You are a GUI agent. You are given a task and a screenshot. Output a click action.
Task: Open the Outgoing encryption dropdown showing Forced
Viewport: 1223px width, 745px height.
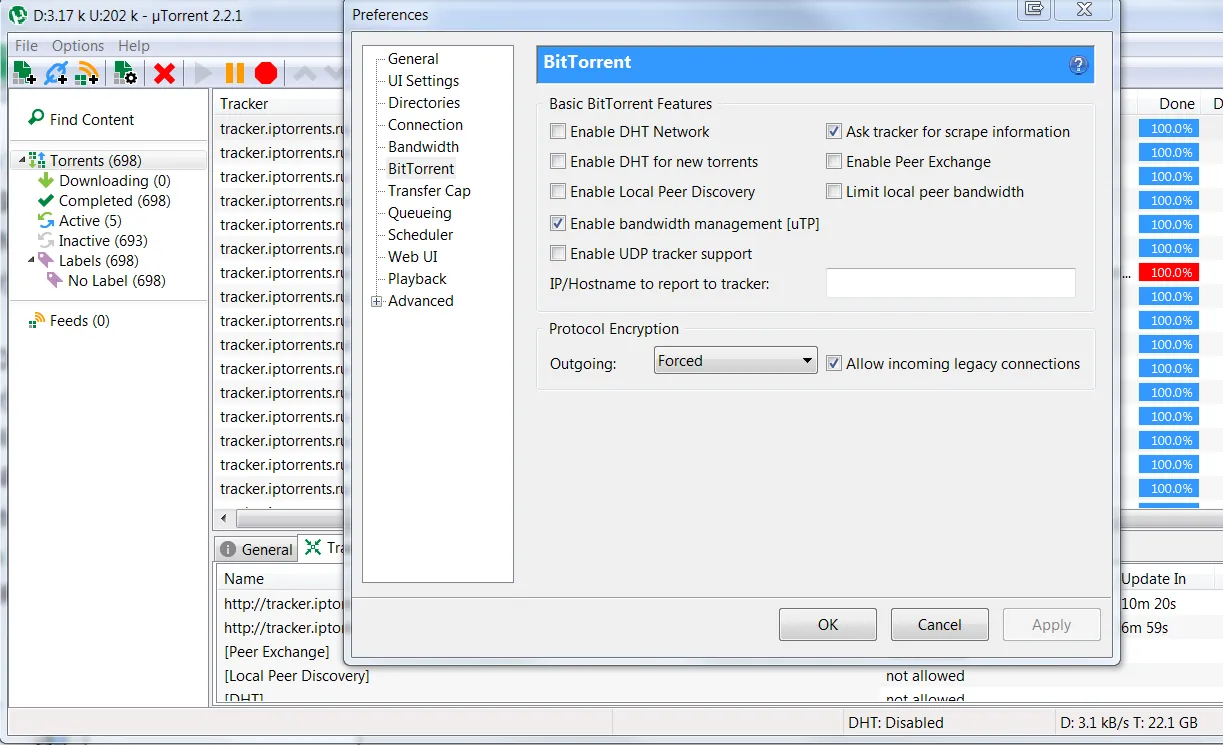tap(736, 361)
